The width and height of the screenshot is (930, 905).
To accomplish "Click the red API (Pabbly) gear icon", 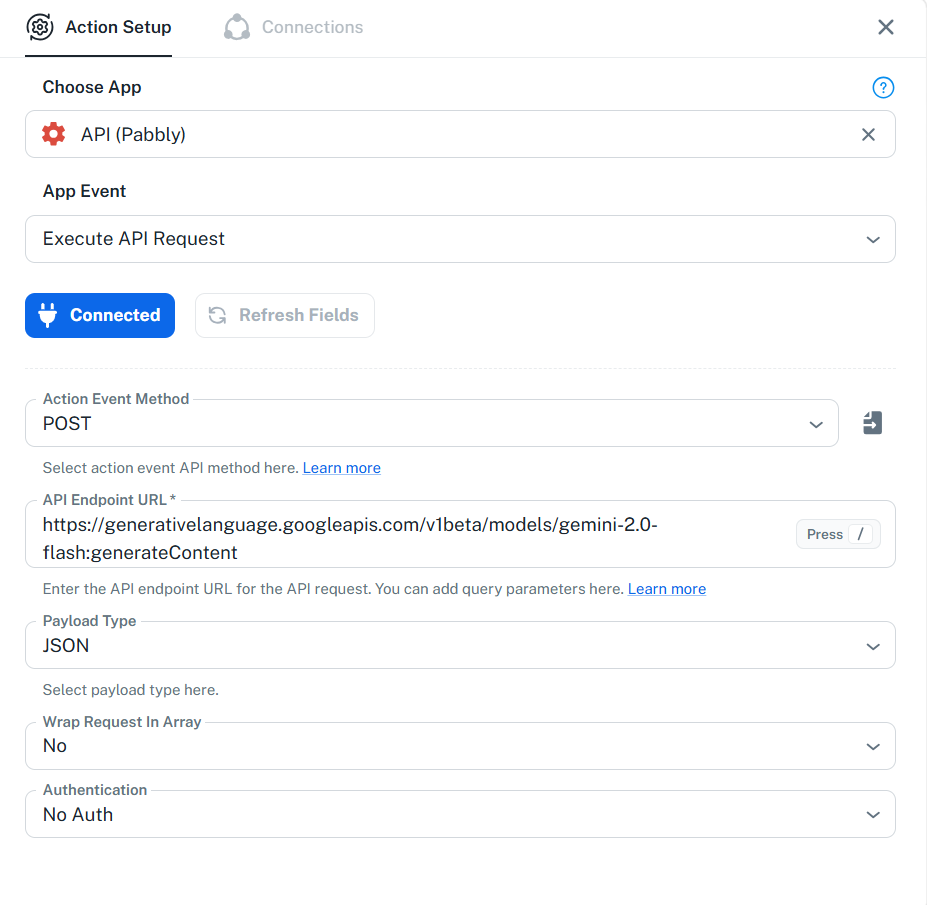I will pyautogui.click(x=53, y=135).
